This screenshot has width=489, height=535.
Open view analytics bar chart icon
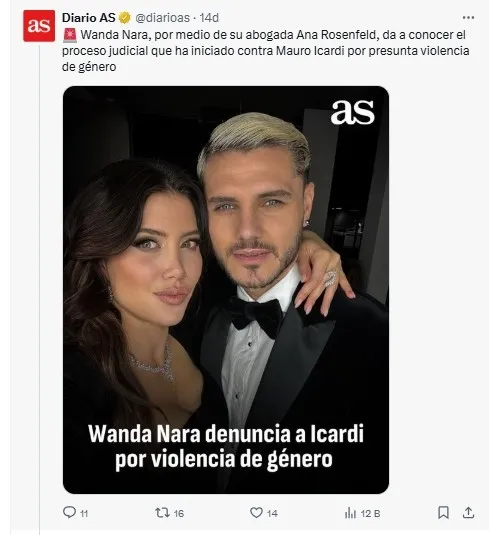coord(350,512)
